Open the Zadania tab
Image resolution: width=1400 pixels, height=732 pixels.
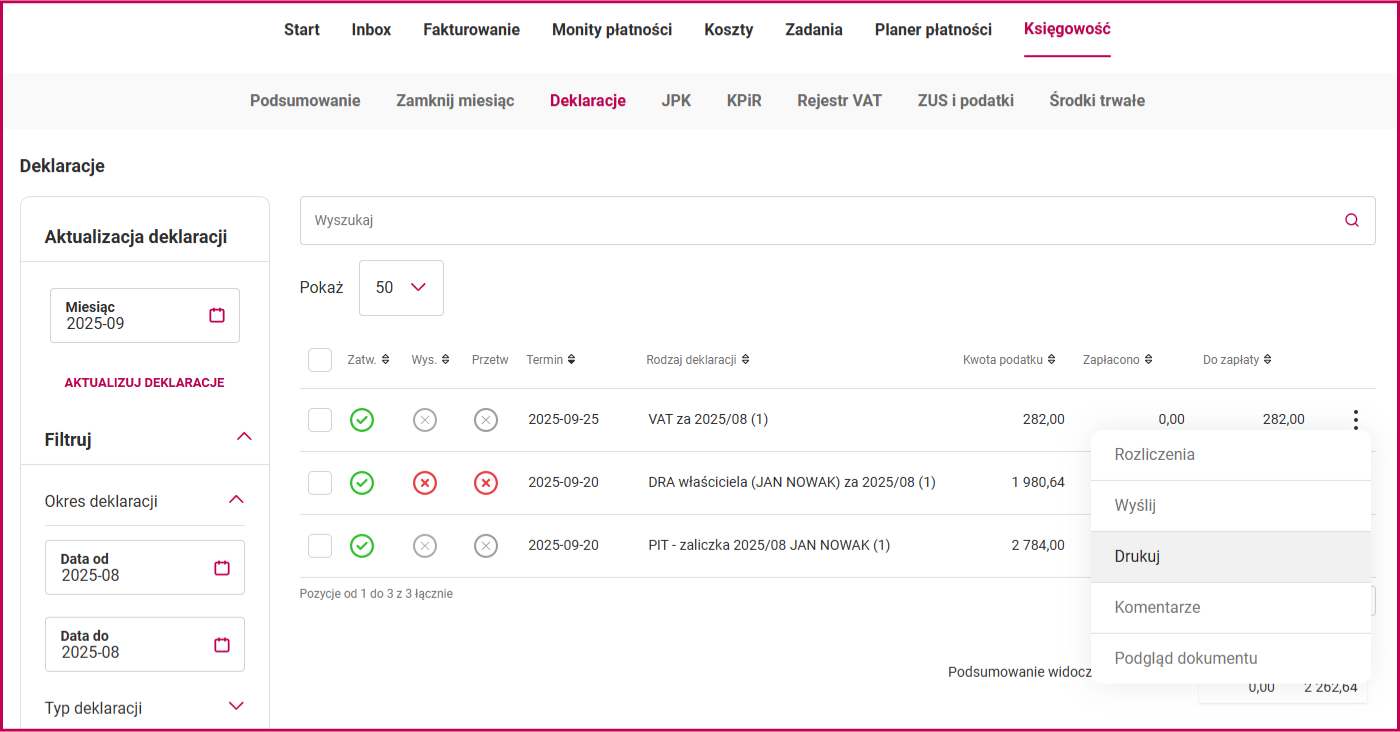[814, 30]
